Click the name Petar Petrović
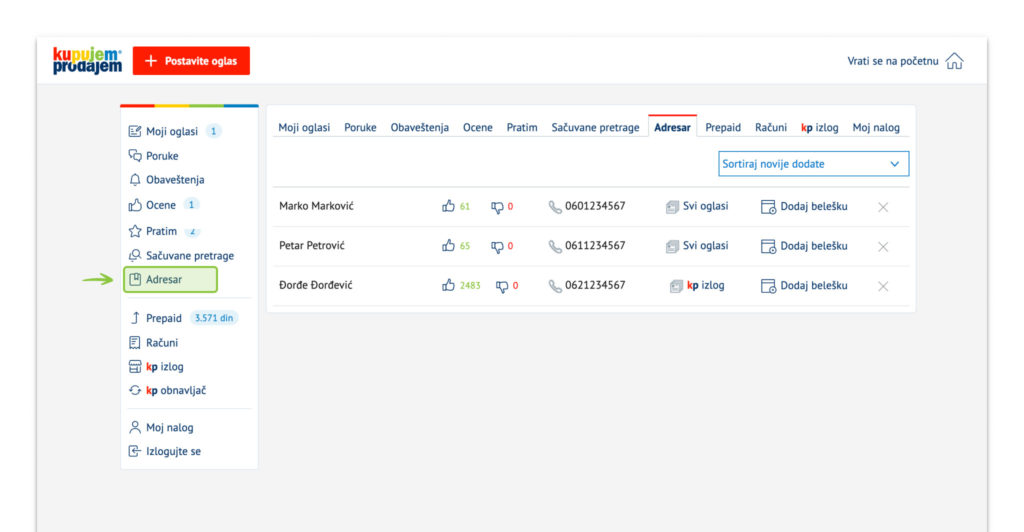This screenshot has width=1024, height=532. click(312, 245)
